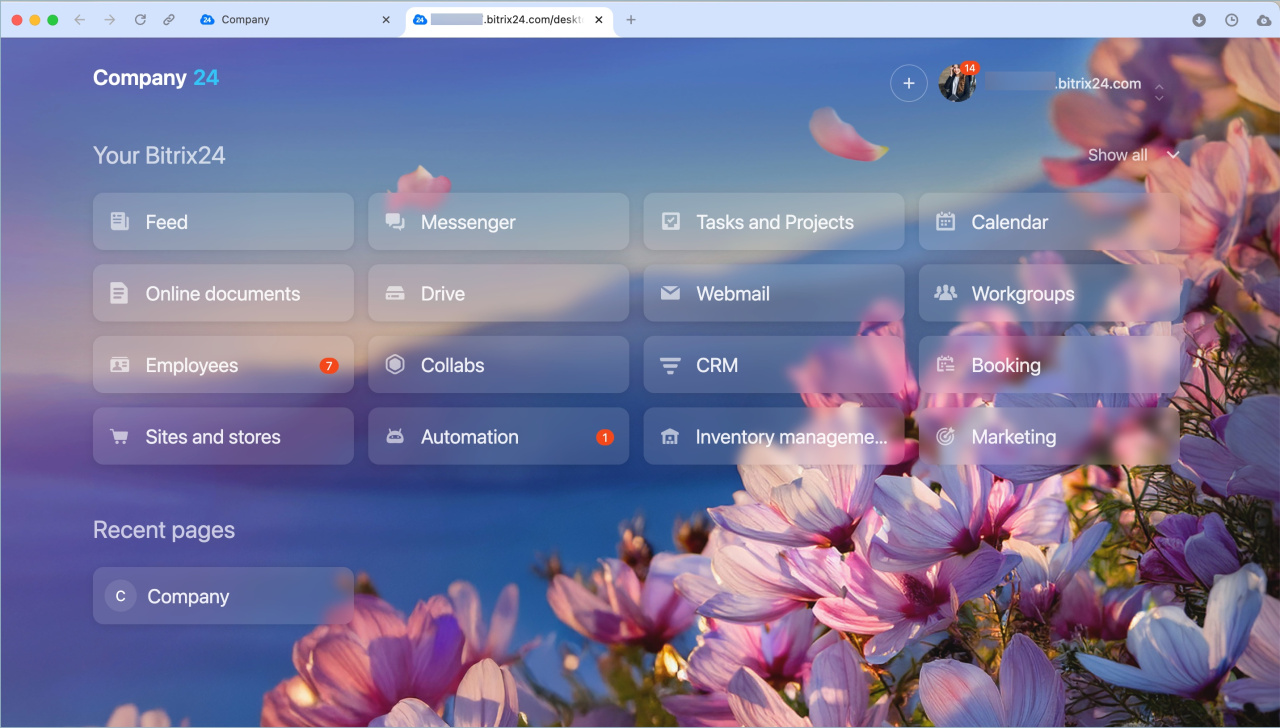Select the bitrix24.com desktop browser tab
1280x728 pixels.
pos(509,20)
